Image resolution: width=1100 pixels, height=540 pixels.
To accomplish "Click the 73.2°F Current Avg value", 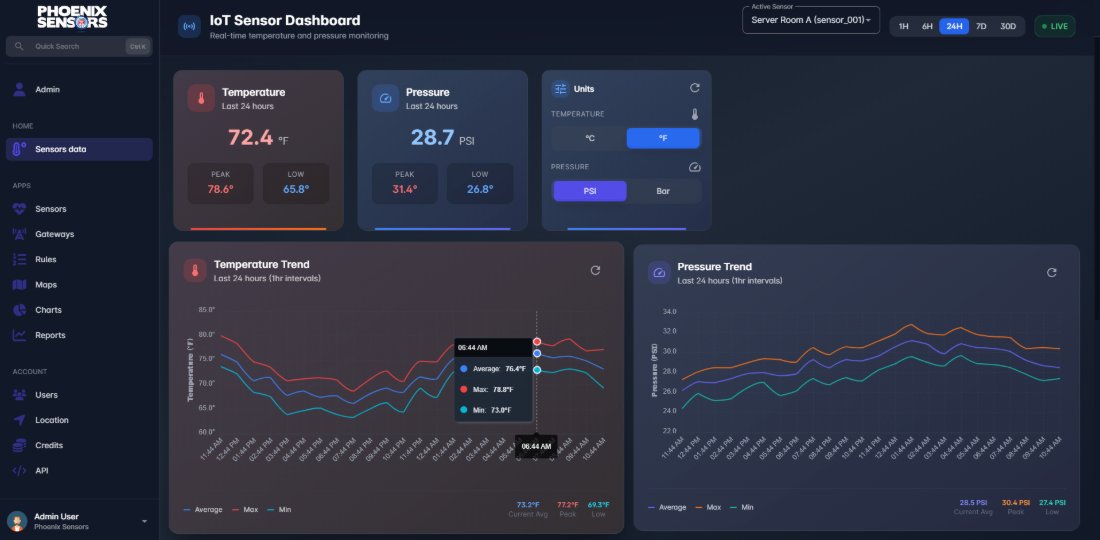I will [528, 505].
